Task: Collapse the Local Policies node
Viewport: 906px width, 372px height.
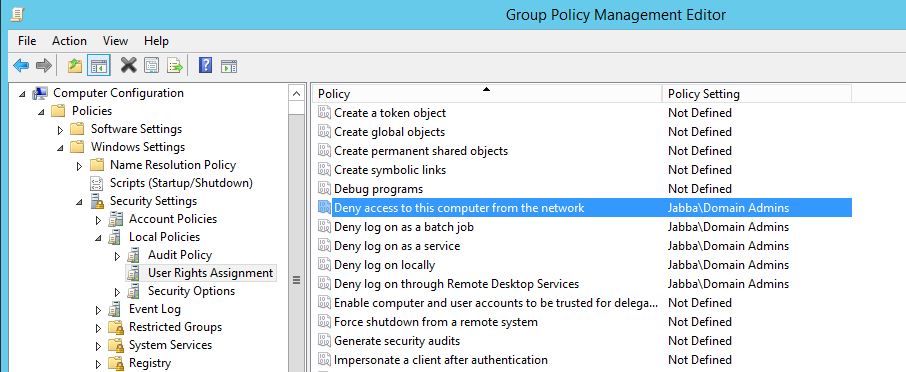Action: (98, 238)
